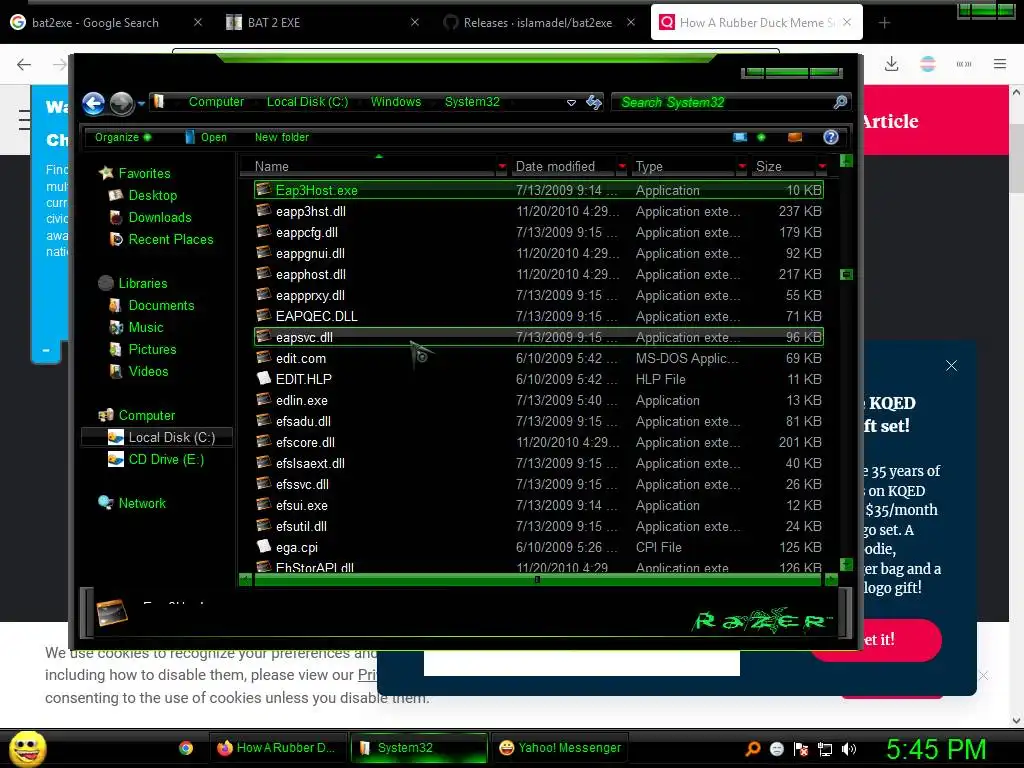1024x768 pixels.
Task: Click the Chrome icon on the taskbar
Action: click(186, 748)
